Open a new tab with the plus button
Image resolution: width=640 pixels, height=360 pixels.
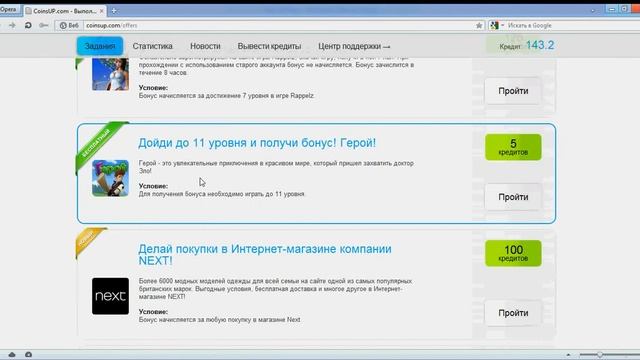click(114, 11)
